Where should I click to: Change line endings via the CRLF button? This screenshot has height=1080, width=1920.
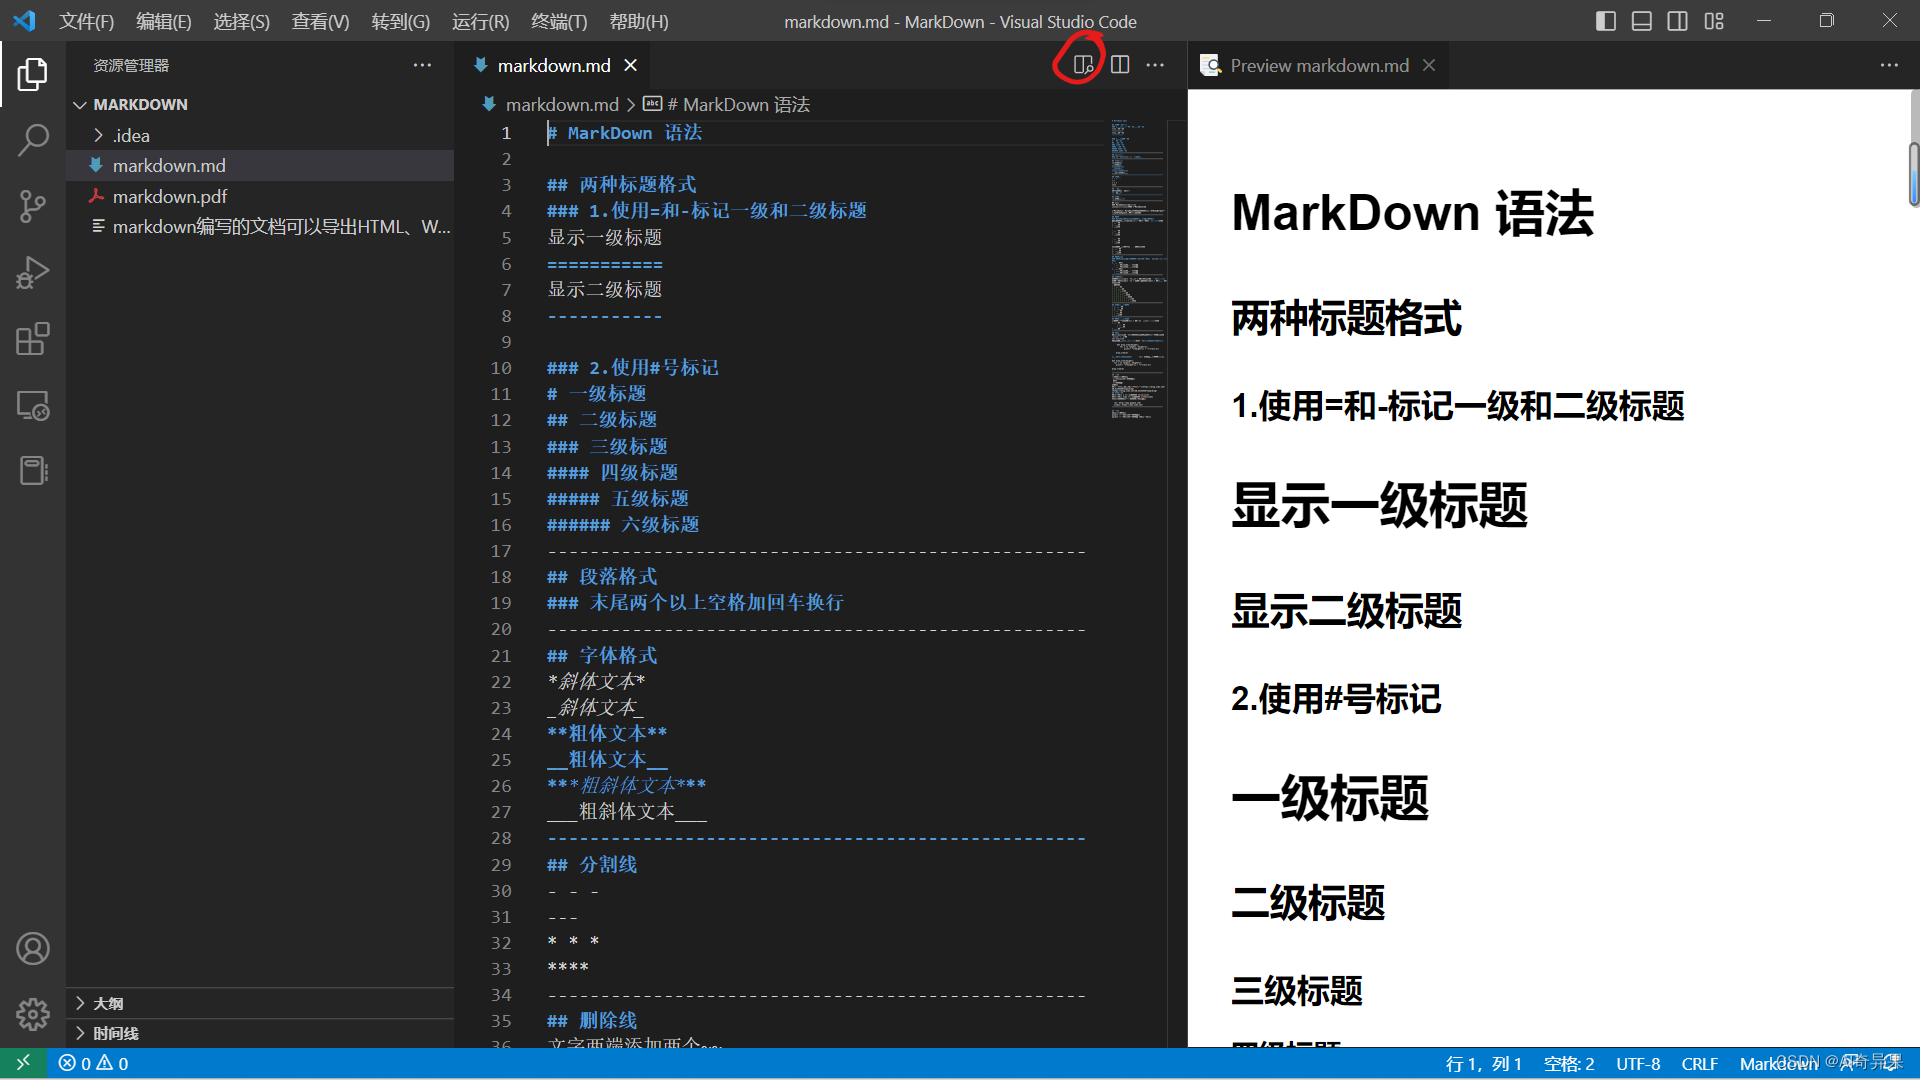pos(1700,1063)
